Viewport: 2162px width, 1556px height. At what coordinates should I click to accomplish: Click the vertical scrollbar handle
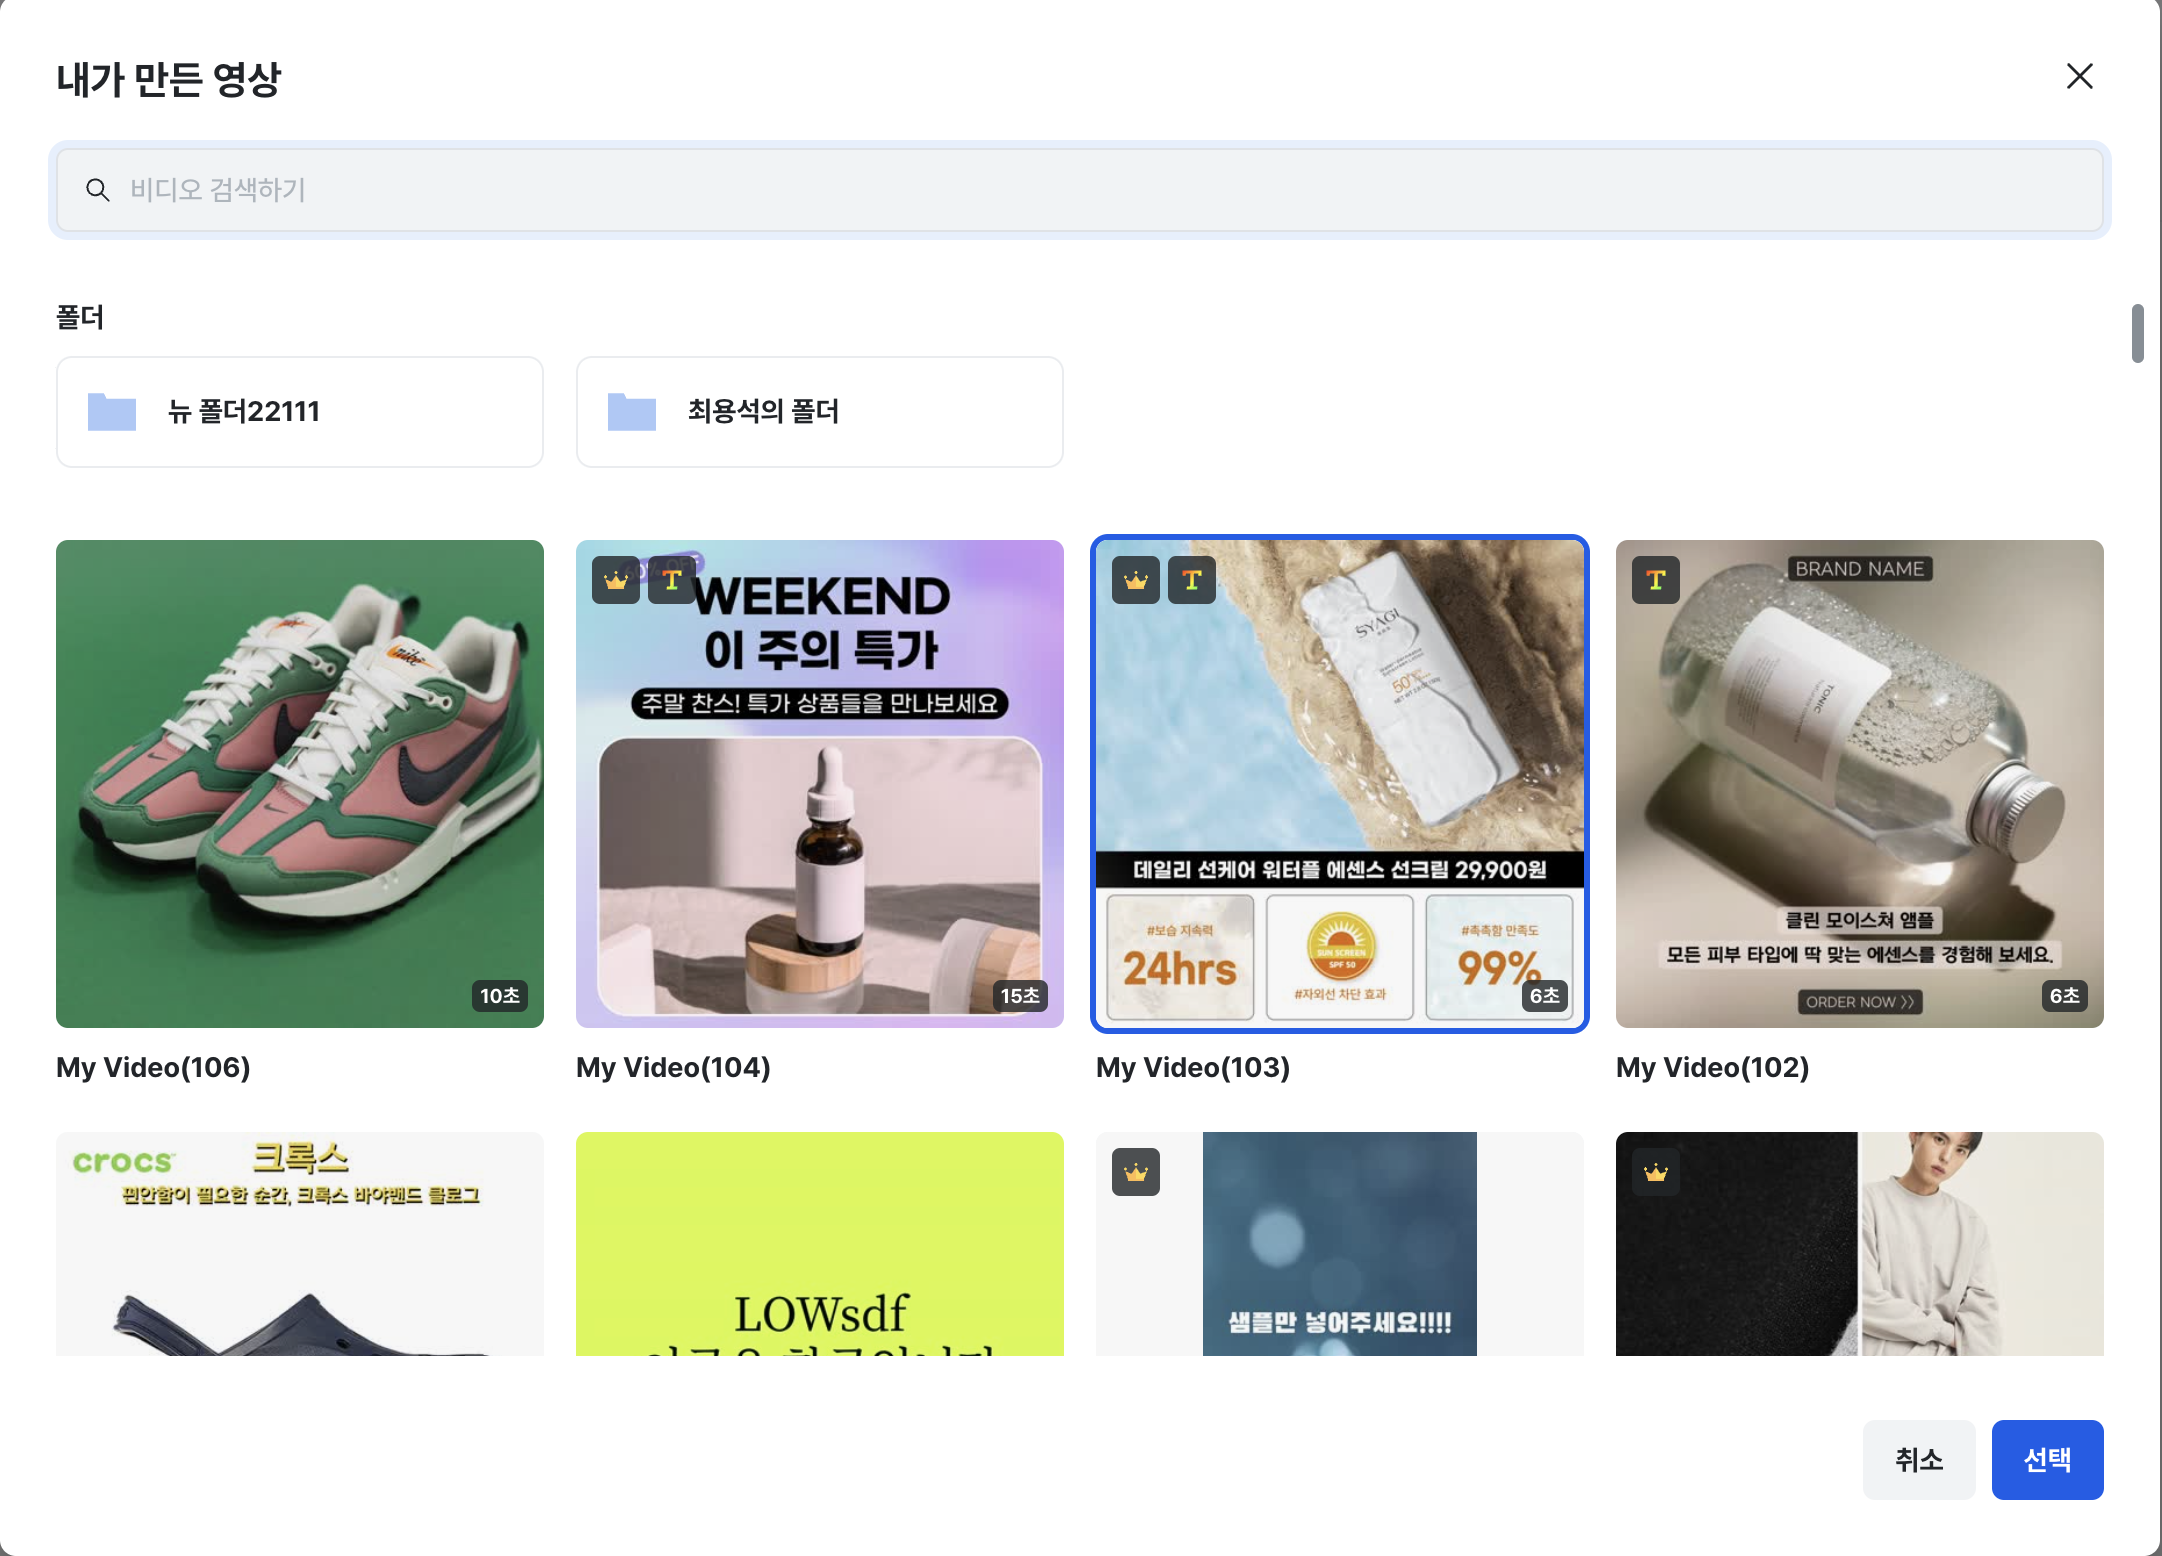pos(2137,333)
